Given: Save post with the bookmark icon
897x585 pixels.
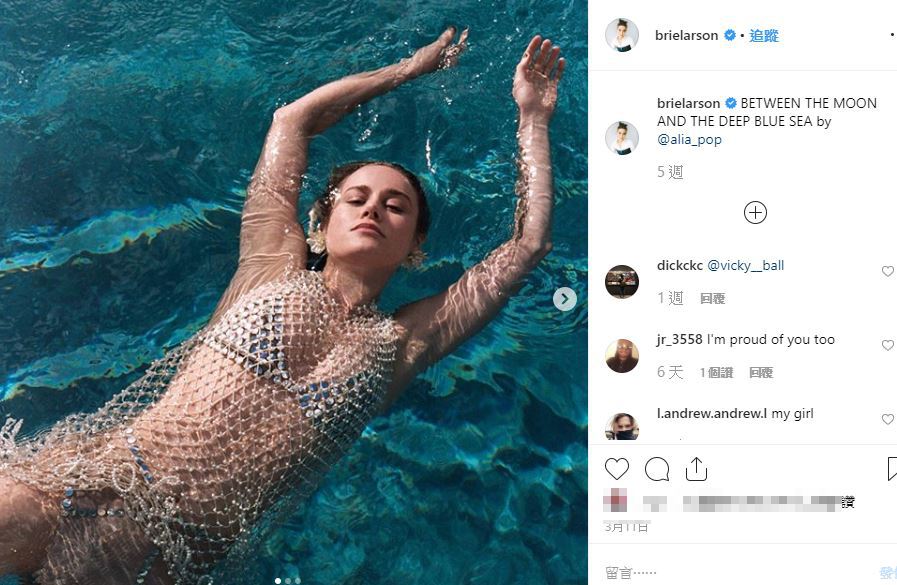Looking at the screenshot, I should (891, 469).
